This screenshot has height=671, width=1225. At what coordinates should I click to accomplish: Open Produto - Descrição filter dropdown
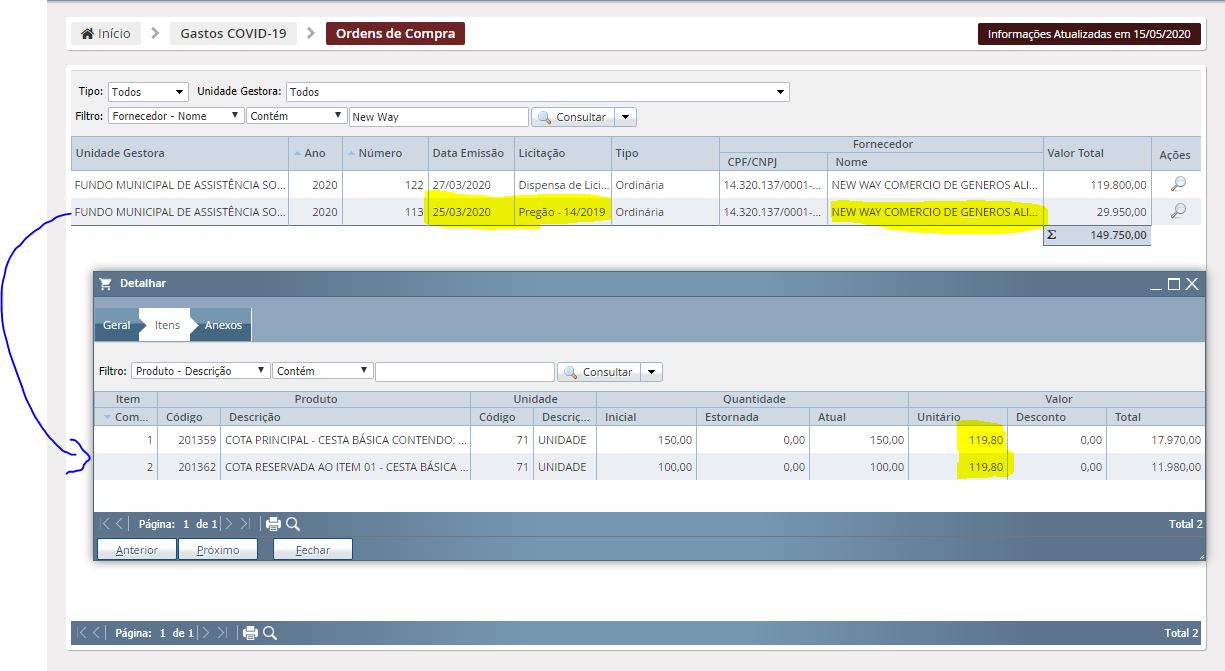click(200, 371)
